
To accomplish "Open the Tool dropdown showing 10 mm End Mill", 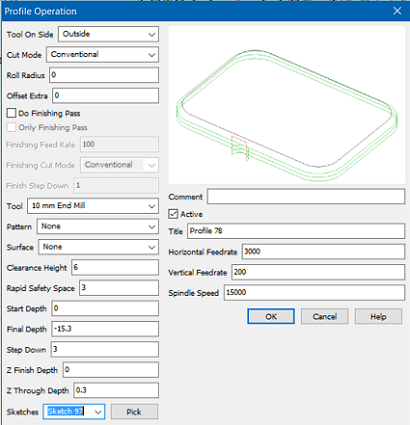I will coord(93,206).
